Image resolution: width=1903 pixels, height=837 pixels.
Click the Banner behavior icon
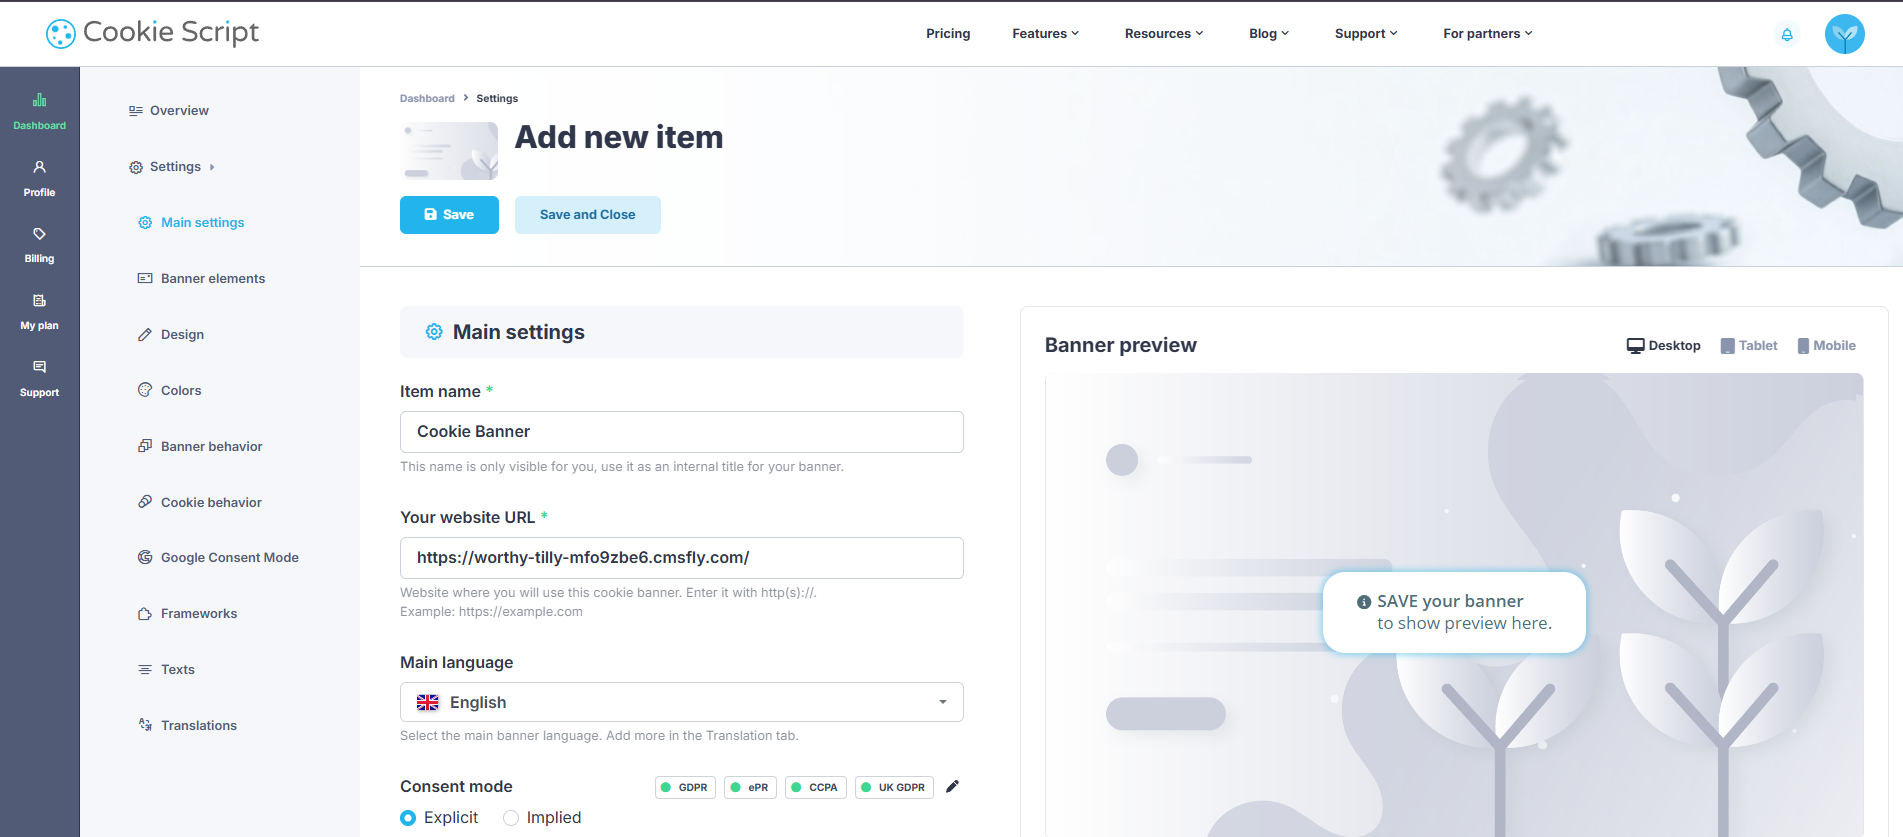[x=145, y=446]
